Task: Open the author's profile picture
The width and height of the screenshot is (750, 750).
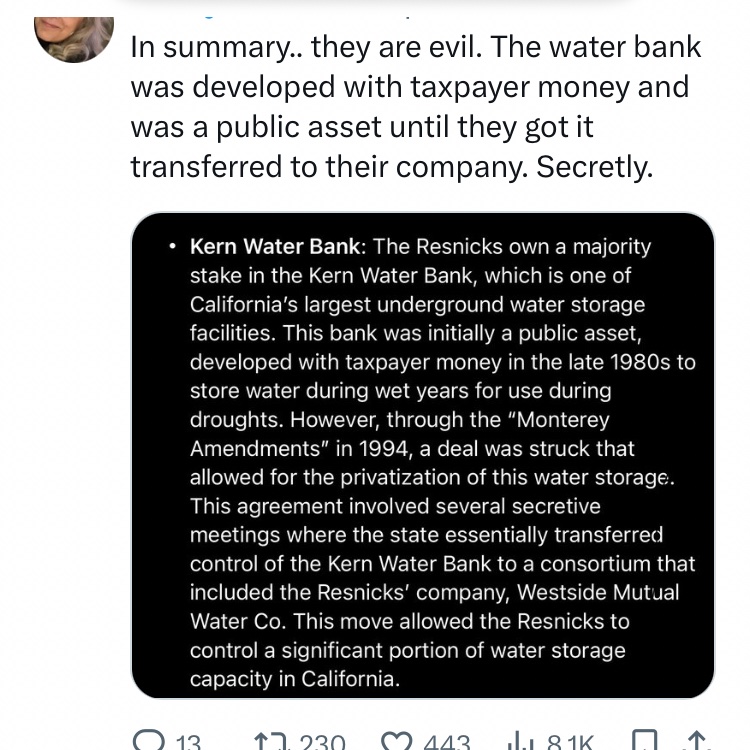Action: point(74,39)
